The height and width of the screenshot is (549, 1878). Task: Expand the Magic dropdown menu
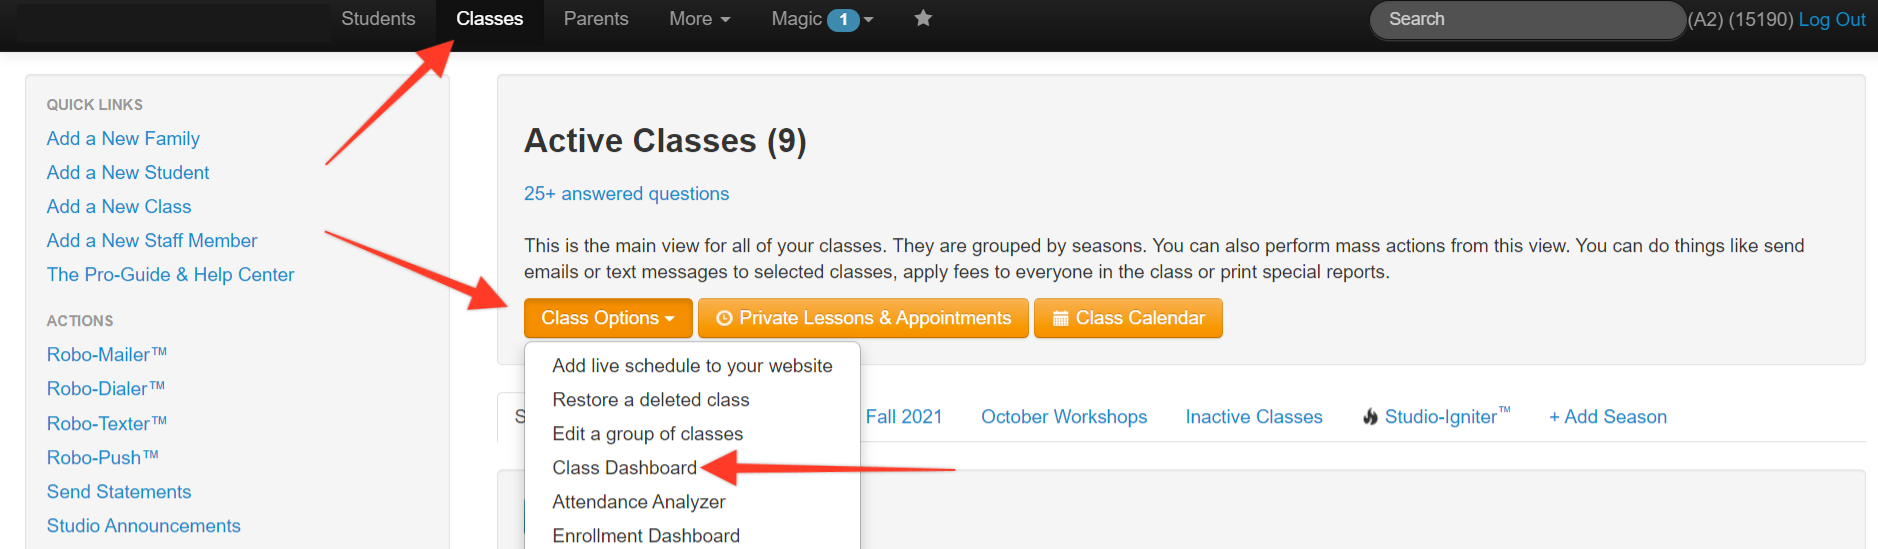[x=822, y=19]
